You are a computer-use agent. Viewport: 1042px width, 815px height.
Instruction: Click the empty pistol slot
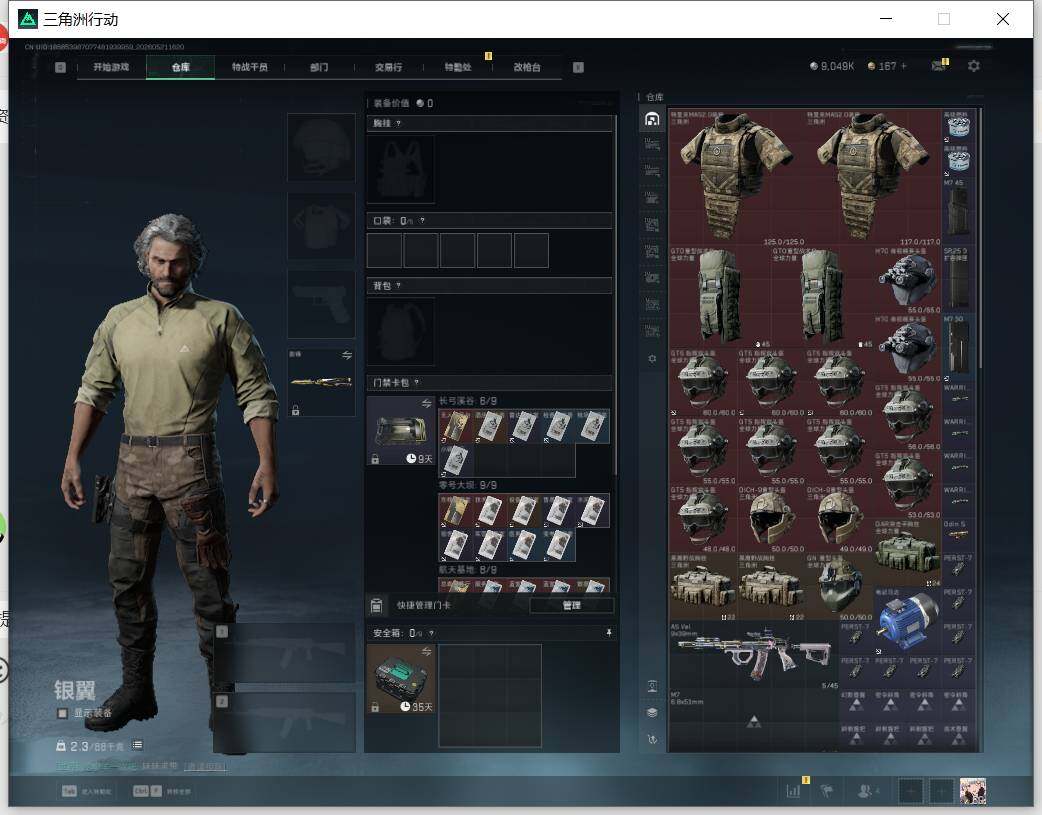(x=321, y=304)
